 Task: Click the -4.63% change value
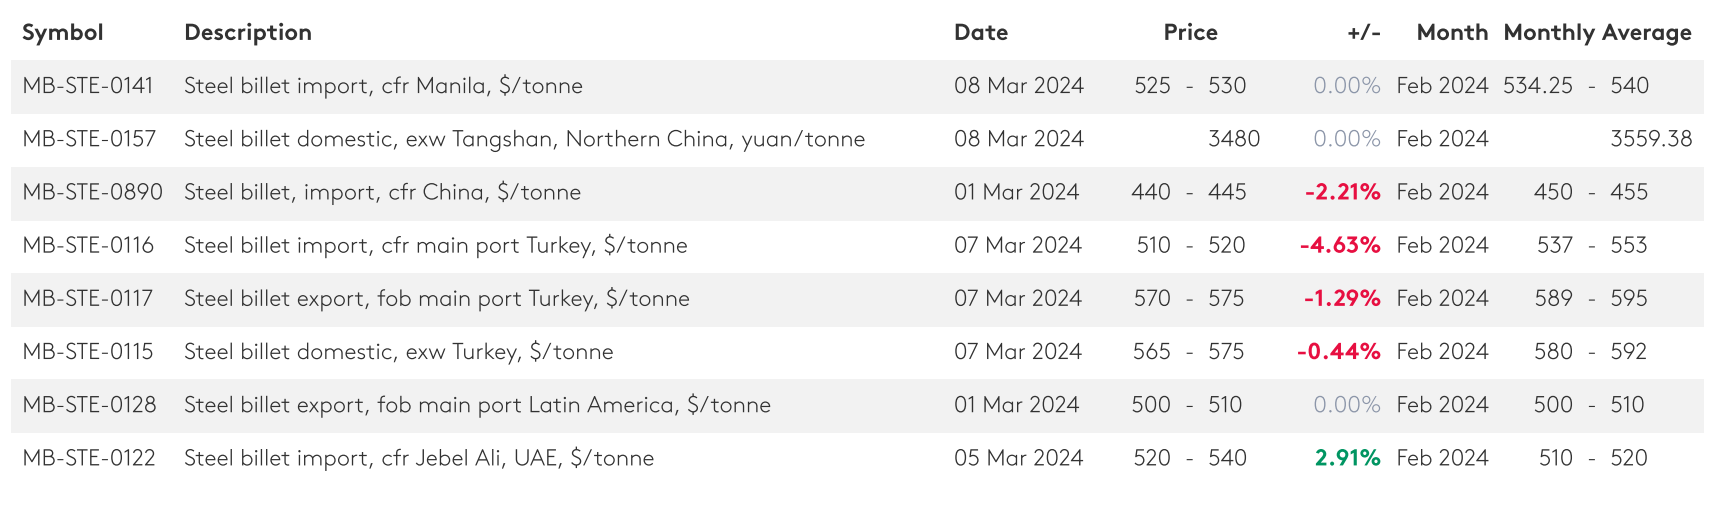[1339, 245]
